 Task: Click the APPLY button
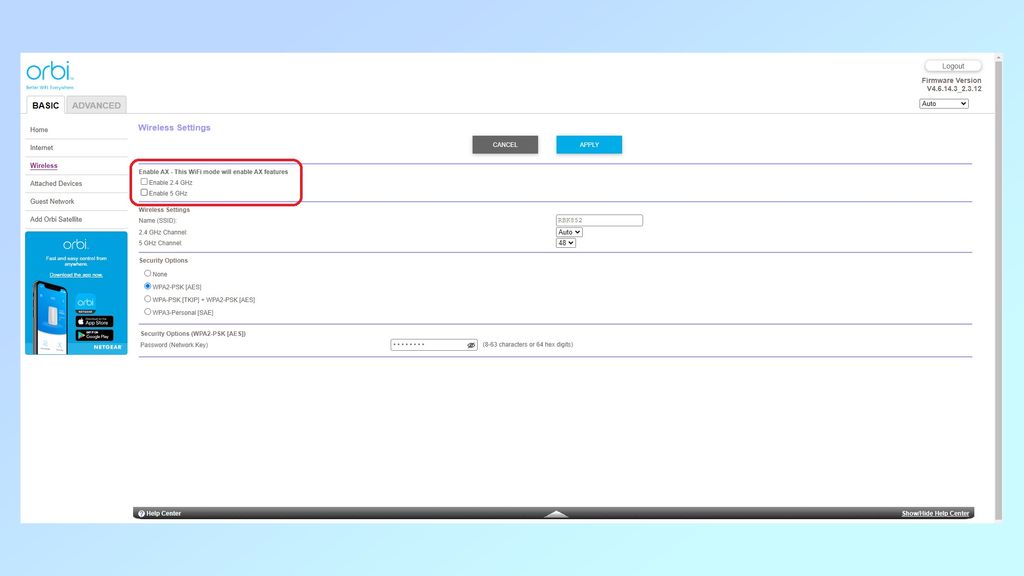coord(589,144)
